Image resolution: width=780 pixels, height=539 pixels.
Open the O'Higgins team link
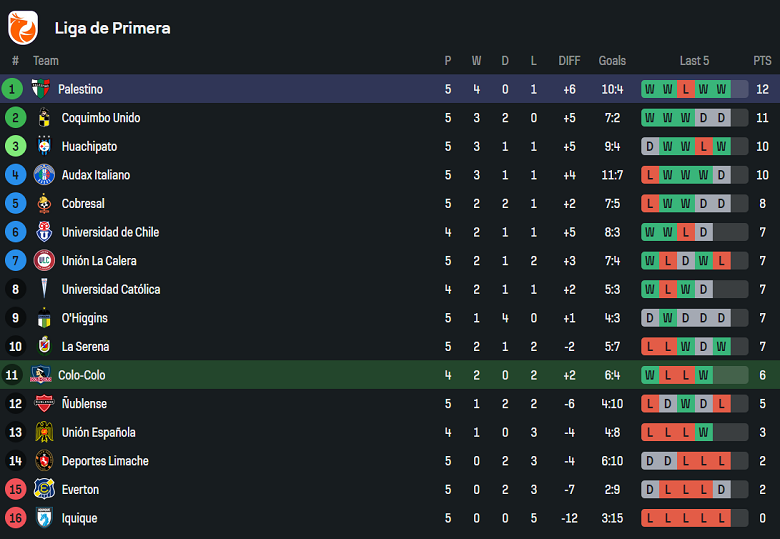tap(84, 318)
